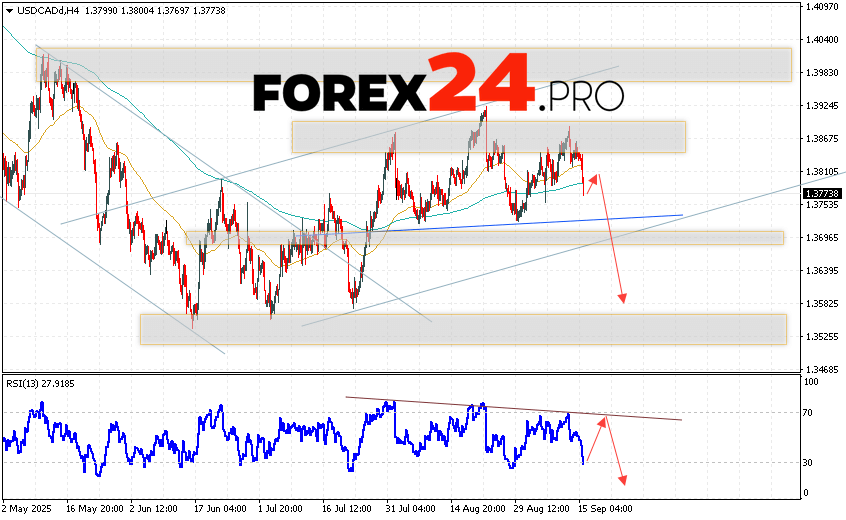
Task: Click the RSI 30 level label
Action: click(807, 462)
